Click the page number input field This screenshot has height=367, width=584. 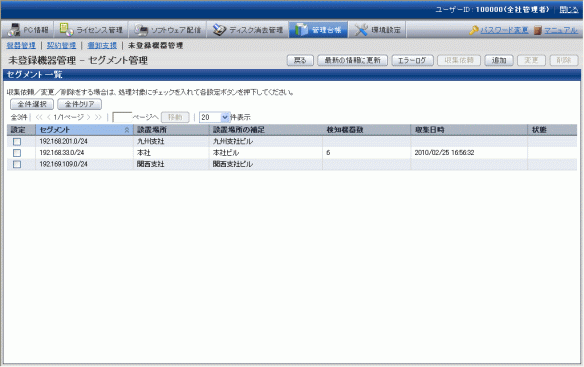122,117
